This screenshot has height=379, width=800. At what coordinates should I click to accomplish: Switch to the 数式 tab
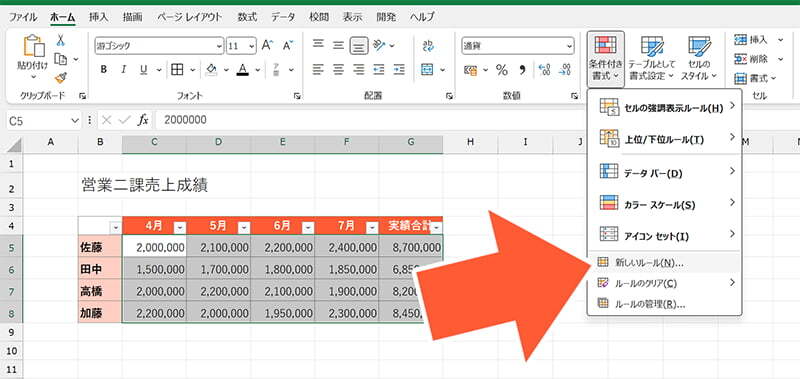tap(247, 17)
